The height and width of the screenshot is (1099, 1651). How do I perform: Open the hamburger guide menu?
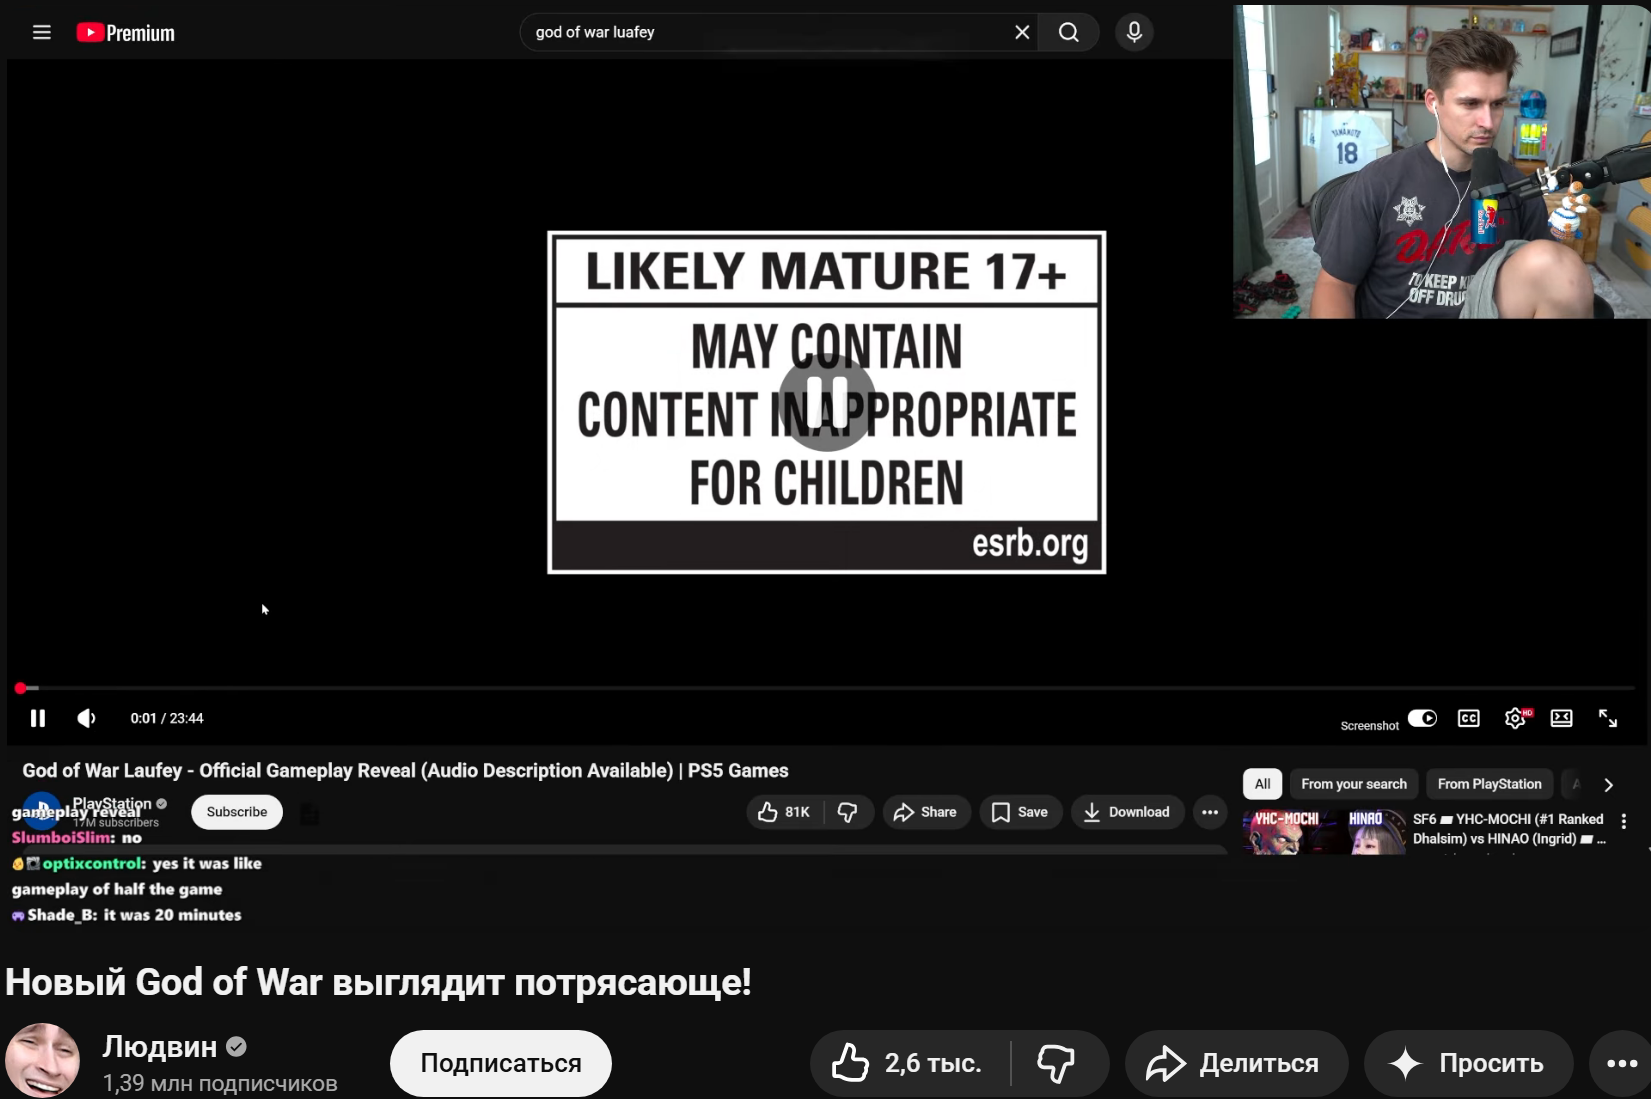41,32
